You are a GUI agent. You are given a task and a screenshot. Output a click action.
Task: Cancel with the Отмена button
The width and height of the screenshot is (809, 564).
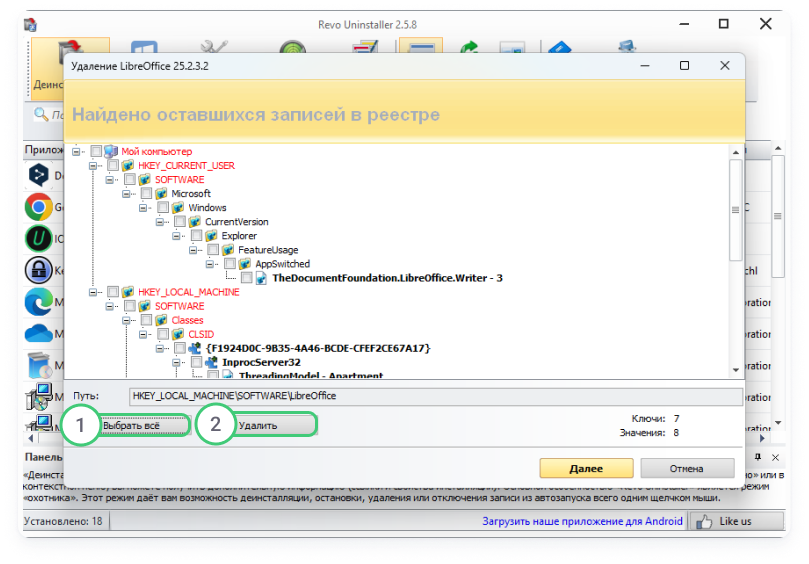point(687,469)
